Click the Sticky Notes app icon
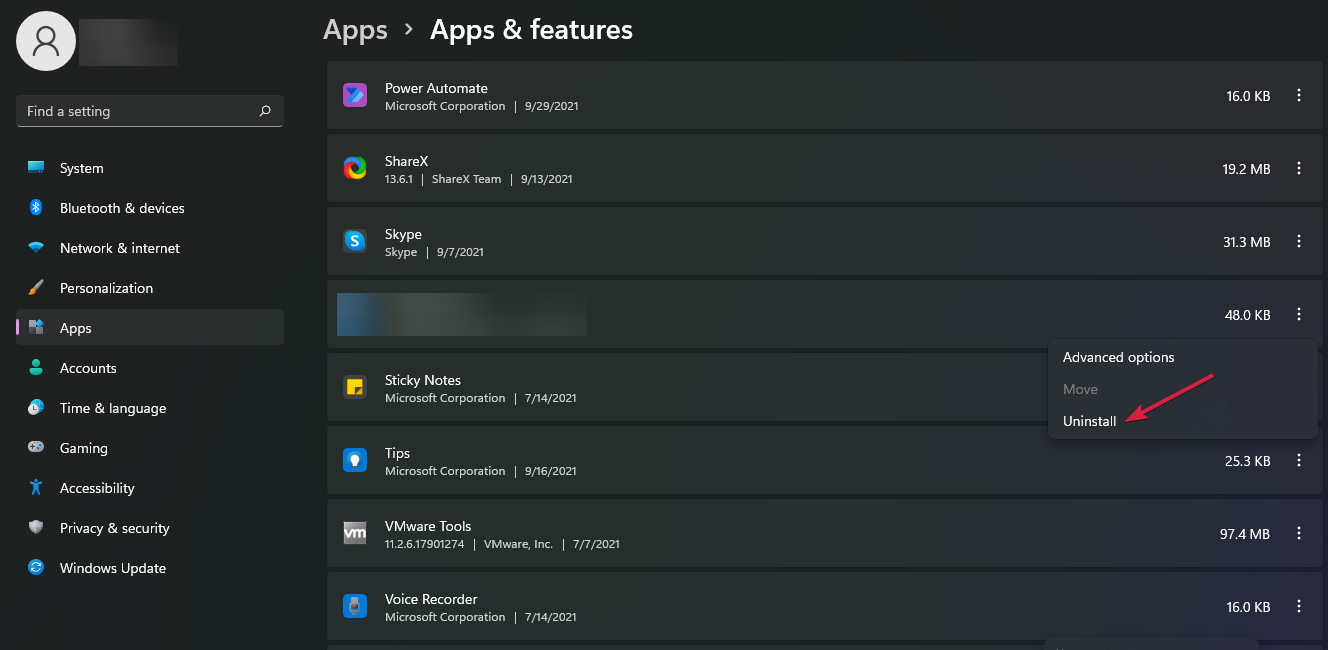 pyautogui.click(x=355, y=387)
